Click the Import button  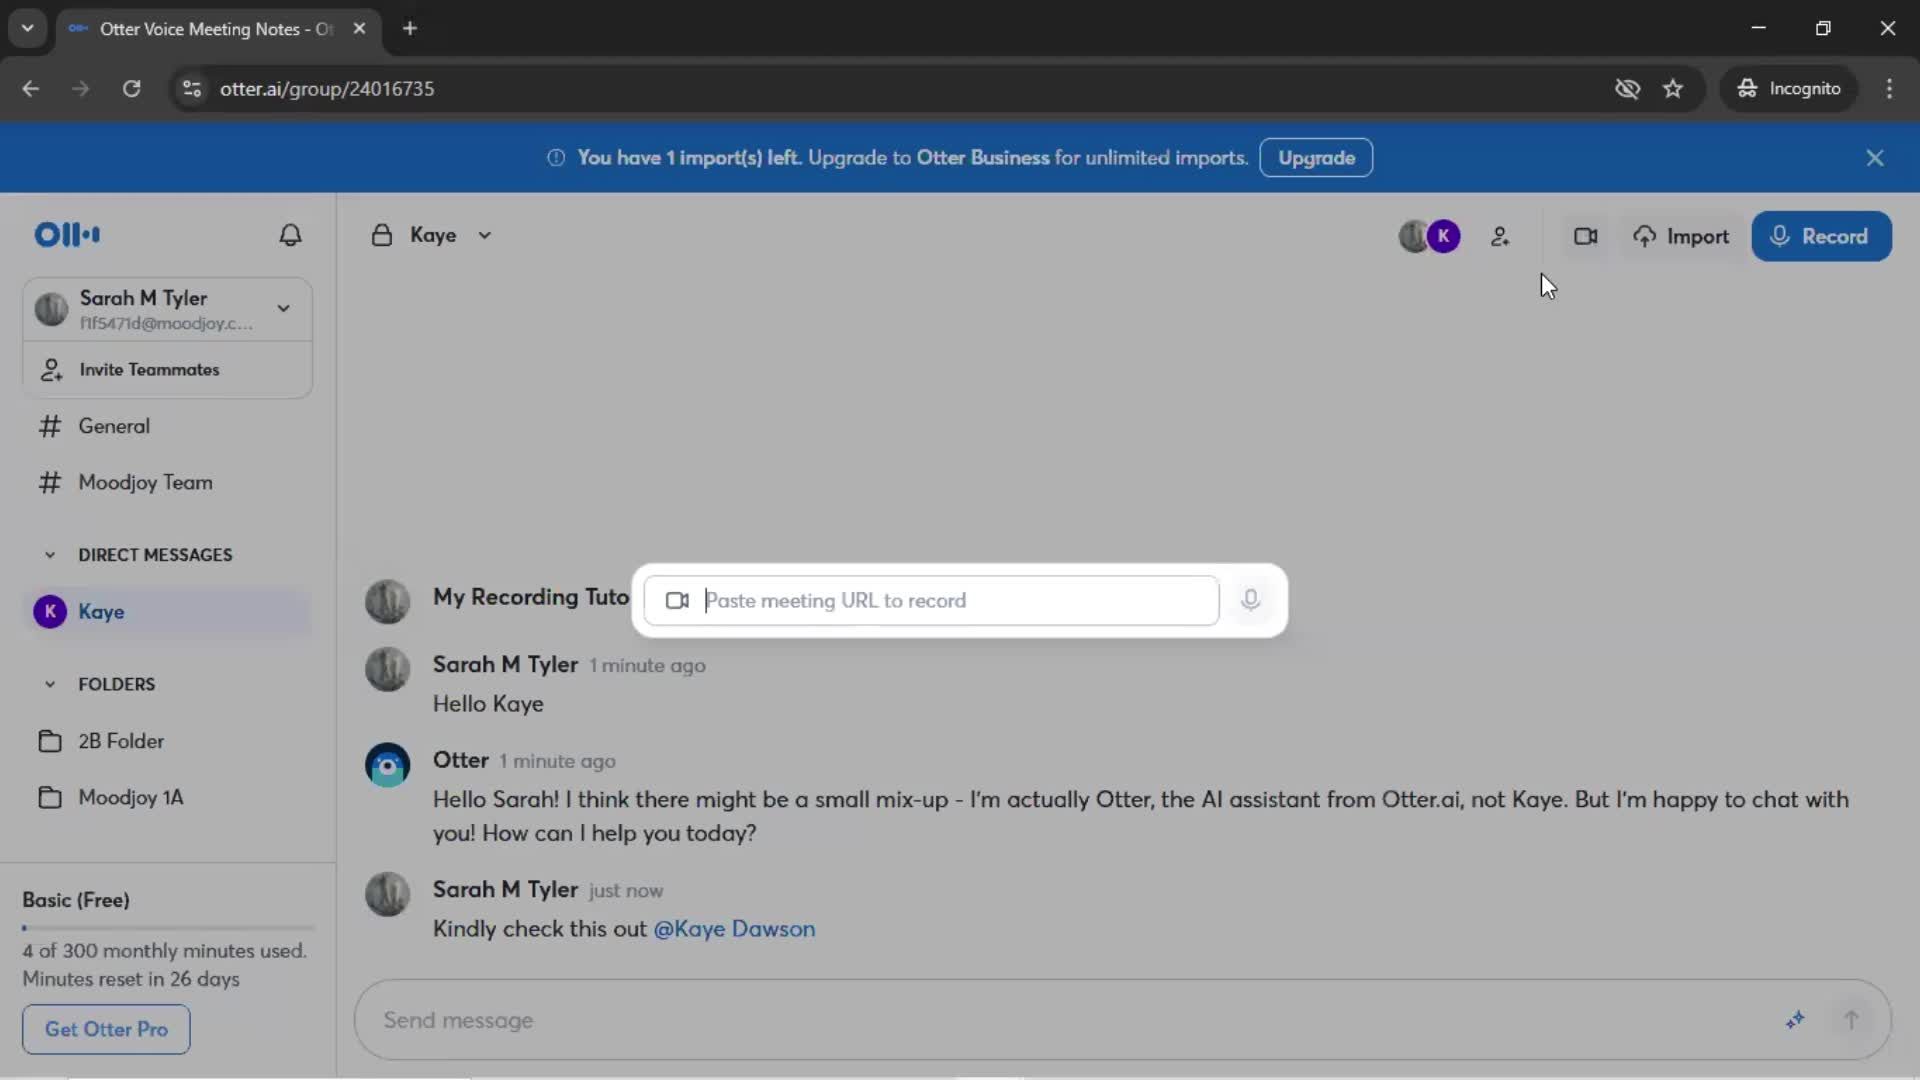coord(1681,237)
